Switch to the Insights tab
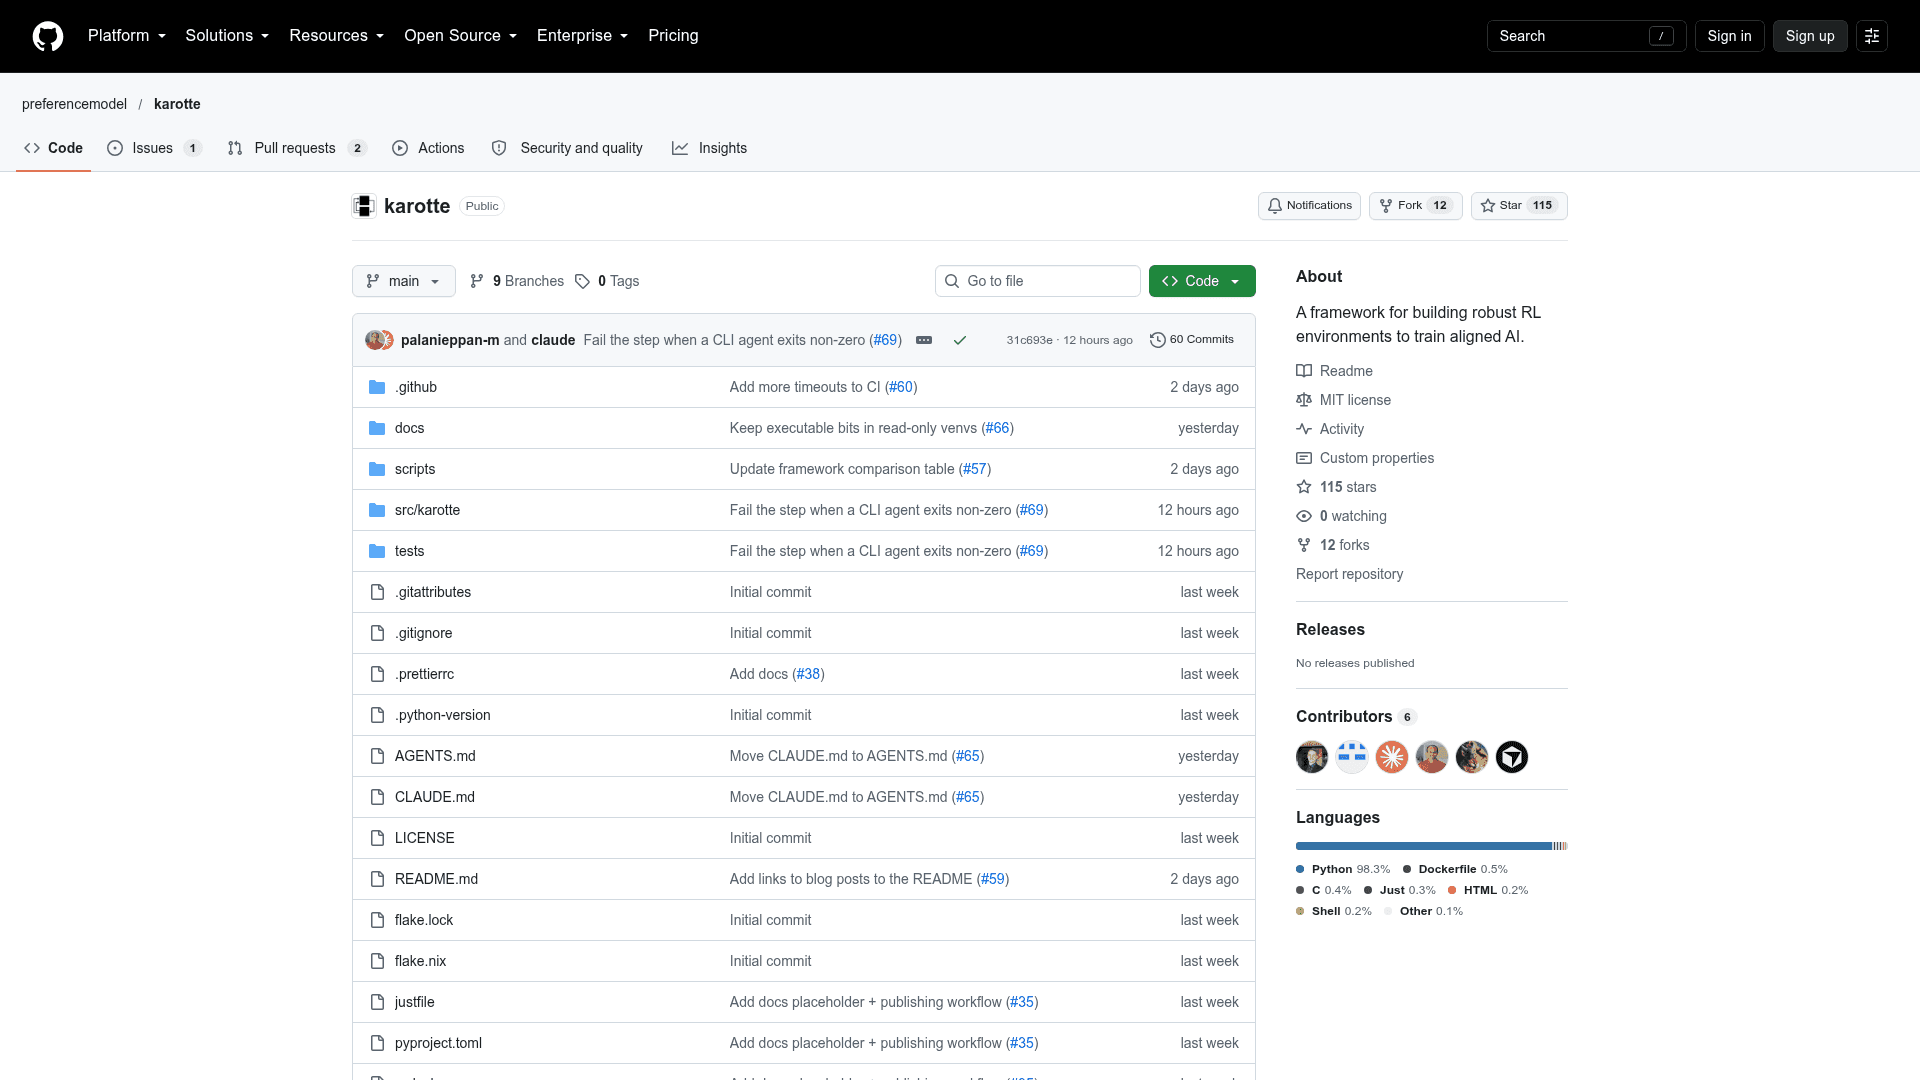This screenshot has width=1920, height=1080. (710, 148)
